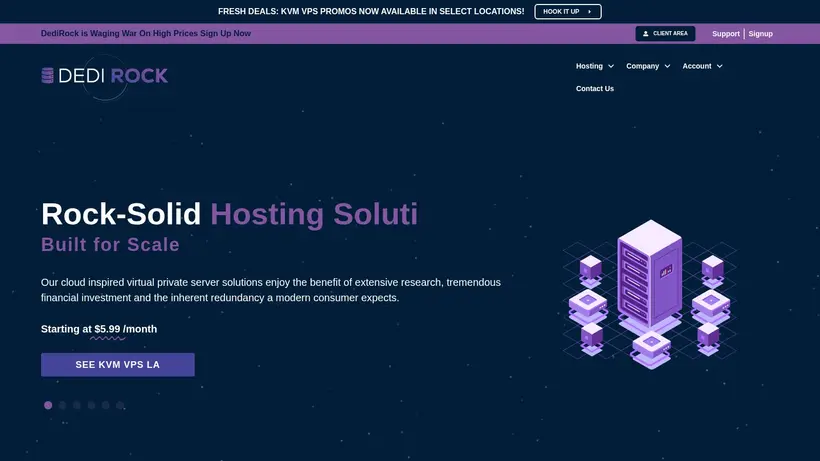Expand the Company dropdown chevron
Screen dimensions: 820x461
667,66
